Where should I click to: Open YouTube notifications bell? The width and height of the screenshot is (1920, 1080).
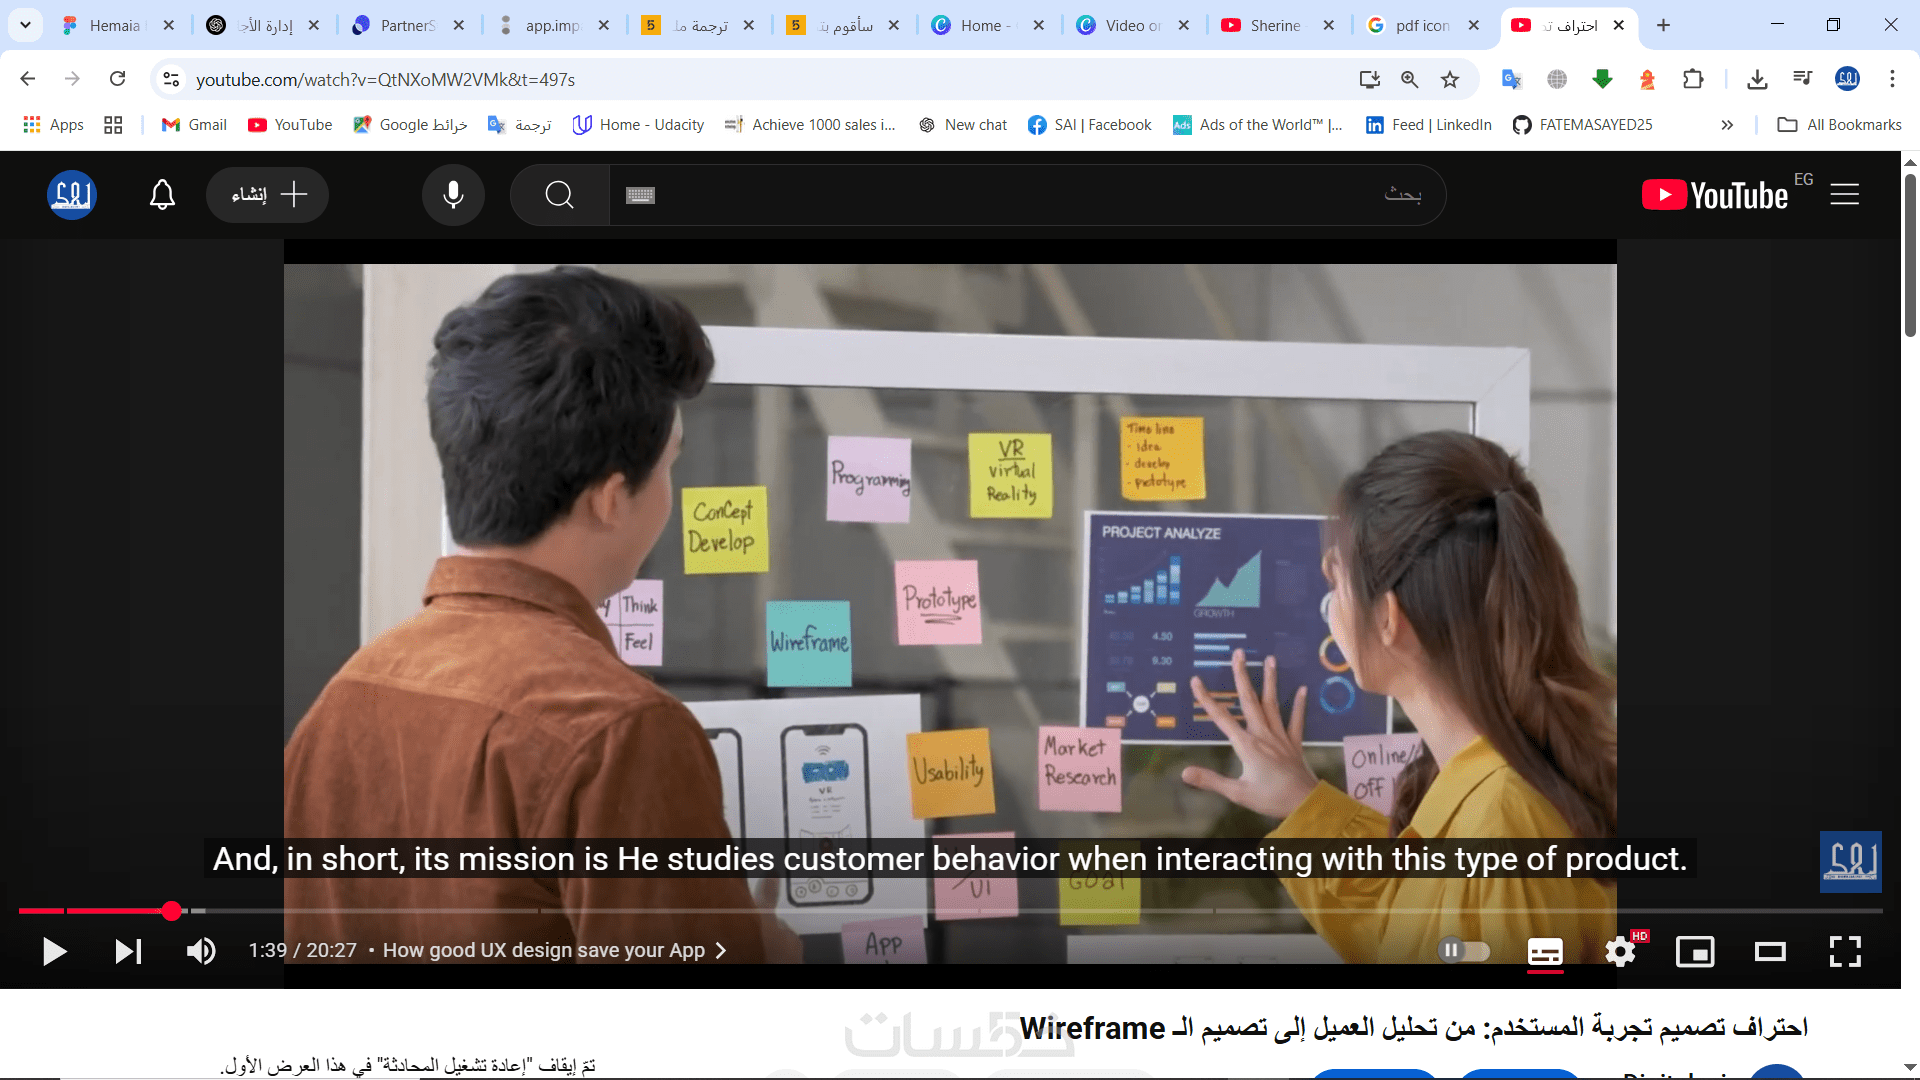(x=162, y=195)
